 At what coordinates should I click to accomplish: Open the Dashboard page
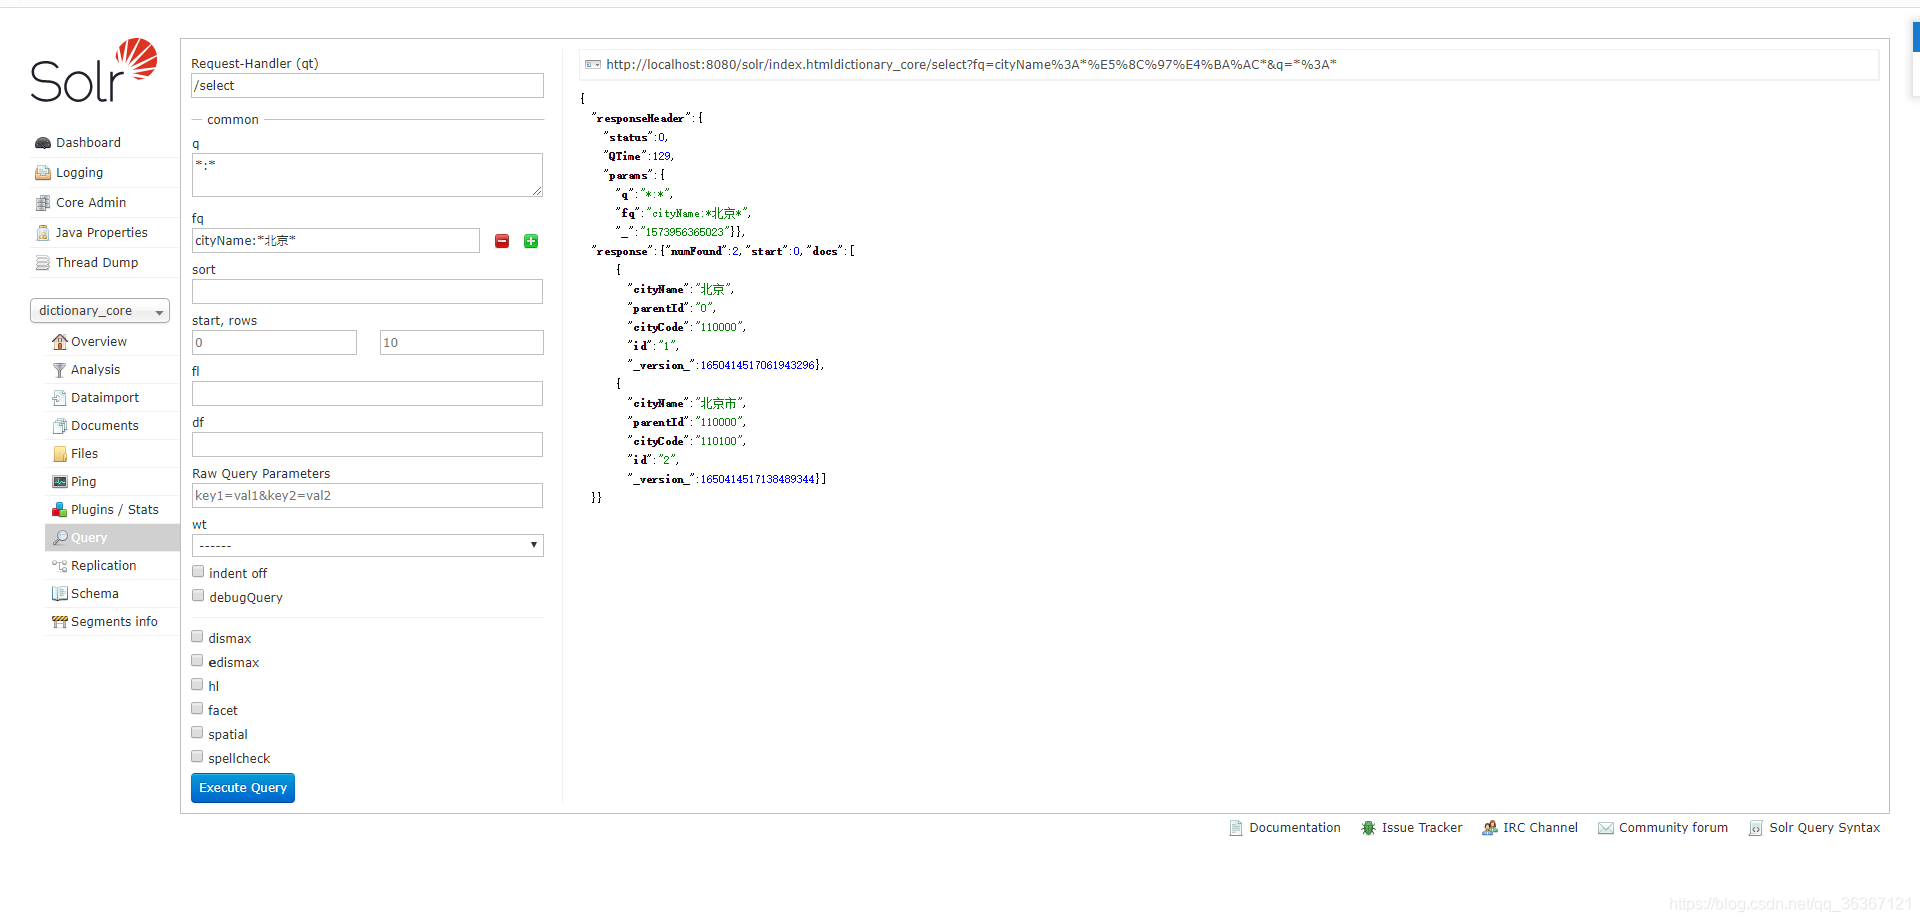pos(88,143)
